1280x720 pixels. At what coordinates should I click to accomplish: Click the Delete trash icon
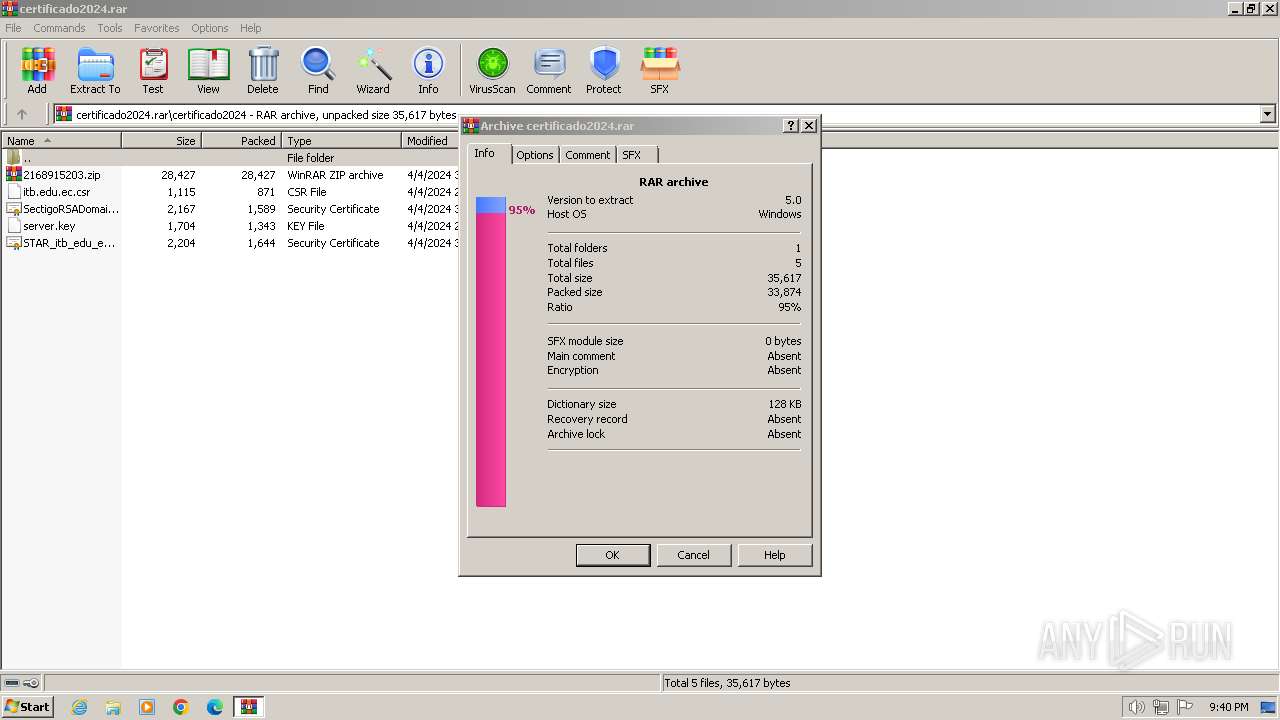point(263,70)
